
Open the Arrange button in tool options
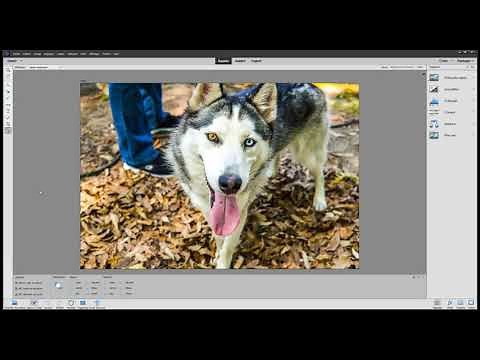(x=59, y=286)
